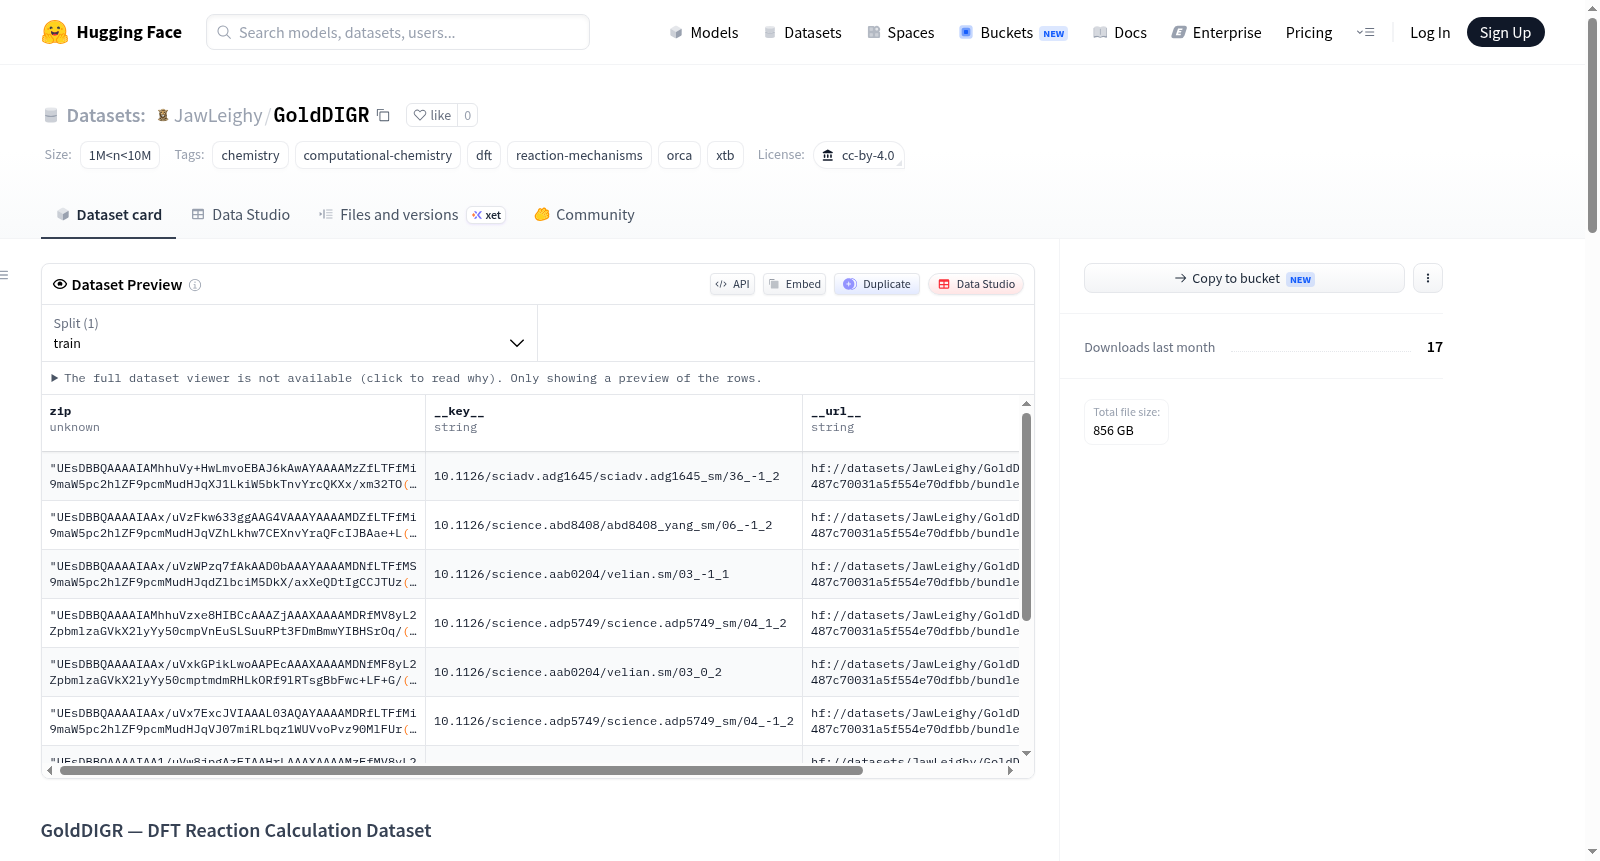
Task: Open the left sidebar hamburger menu
Action: 4,275
